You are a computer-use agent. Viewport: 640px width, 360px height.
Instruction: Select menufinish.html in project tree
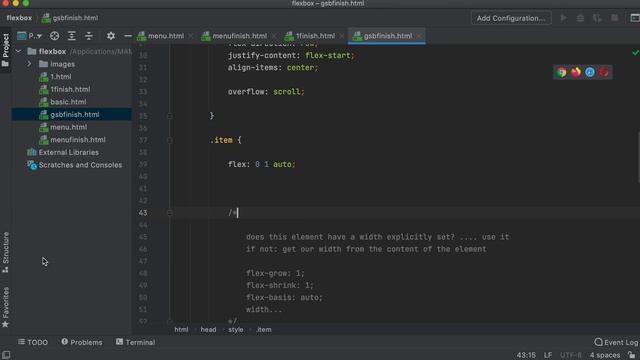[x=78, y=140]
